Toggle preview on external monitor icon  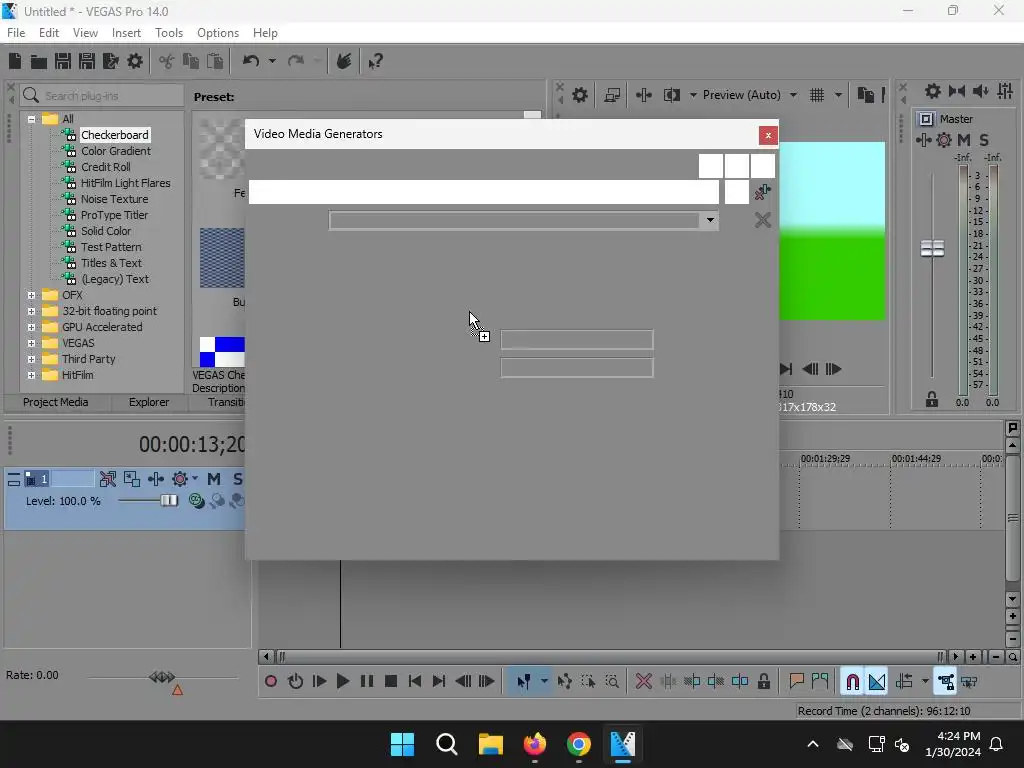click(612, 95)
